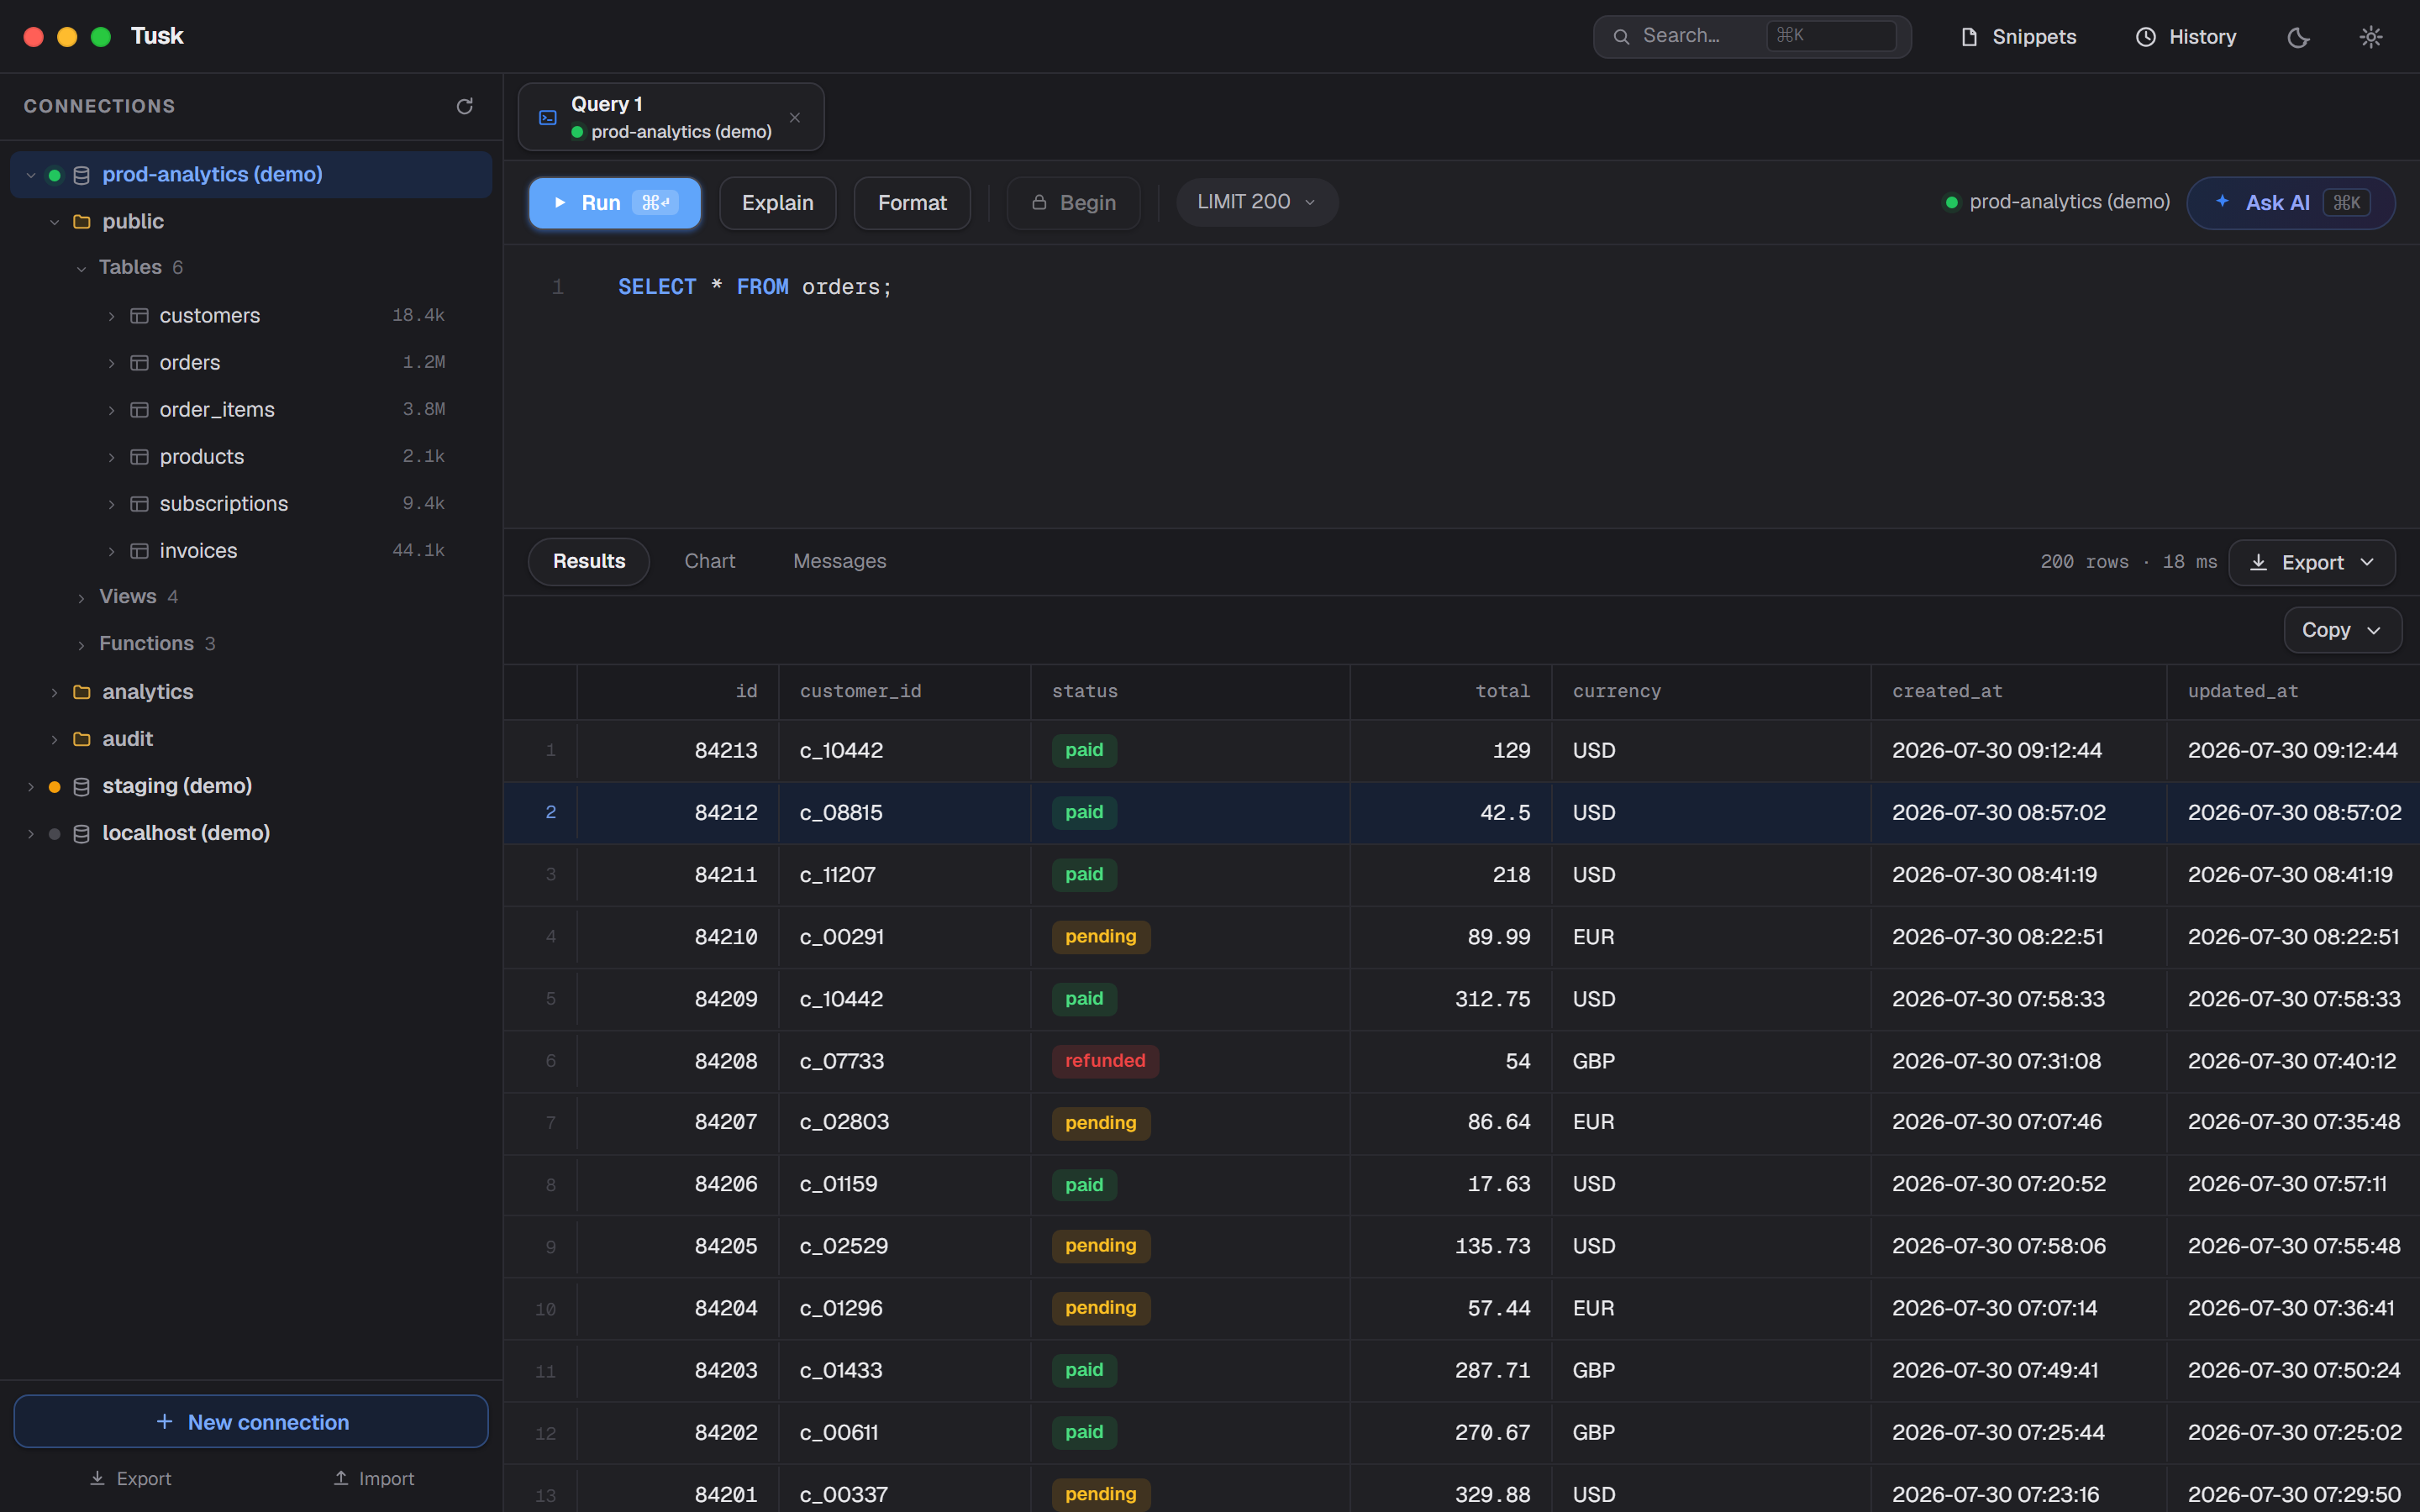Switch to light theme sun icon

2371,37
